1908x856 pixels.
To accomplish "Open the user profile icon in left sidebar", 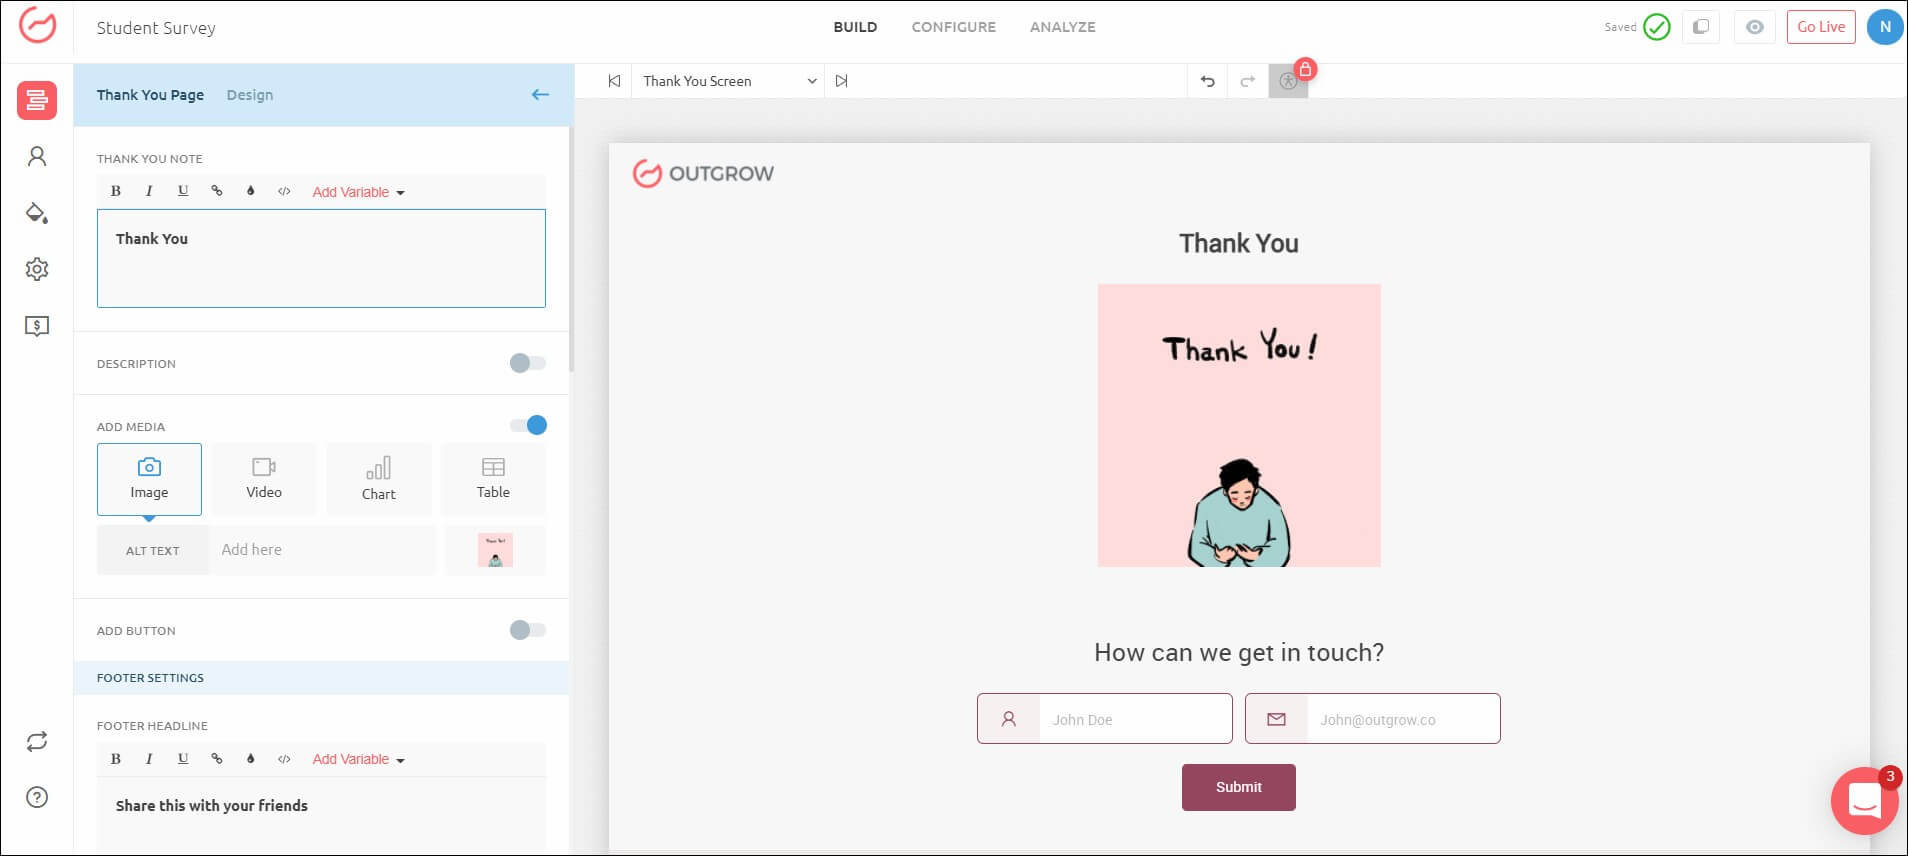I will click(37, 156).
